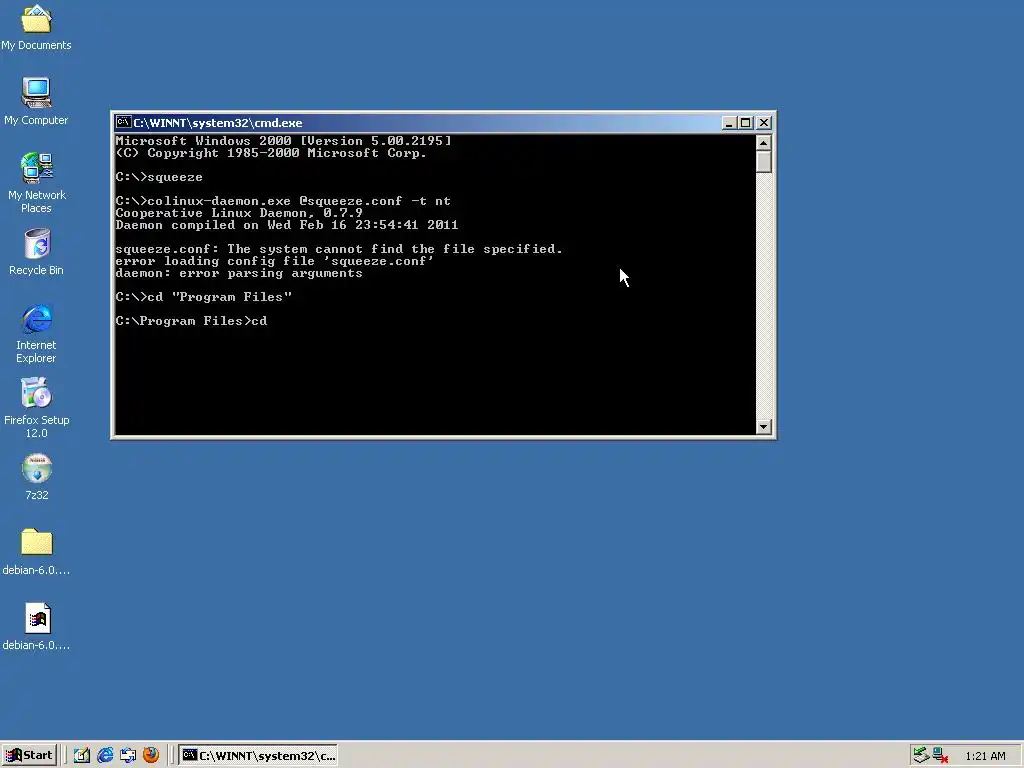Click the 'system cannot find the file' line
The height and width of the screenshot is (768, 1024).
(x=339, y=249)
